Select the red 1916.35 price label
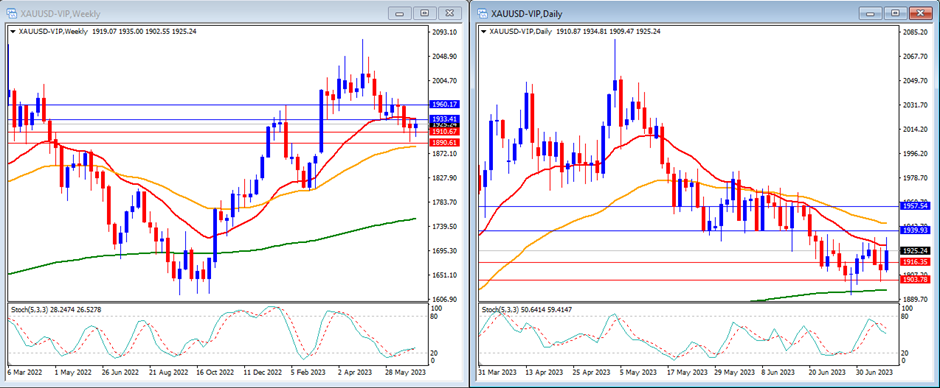 coord(914,262)
